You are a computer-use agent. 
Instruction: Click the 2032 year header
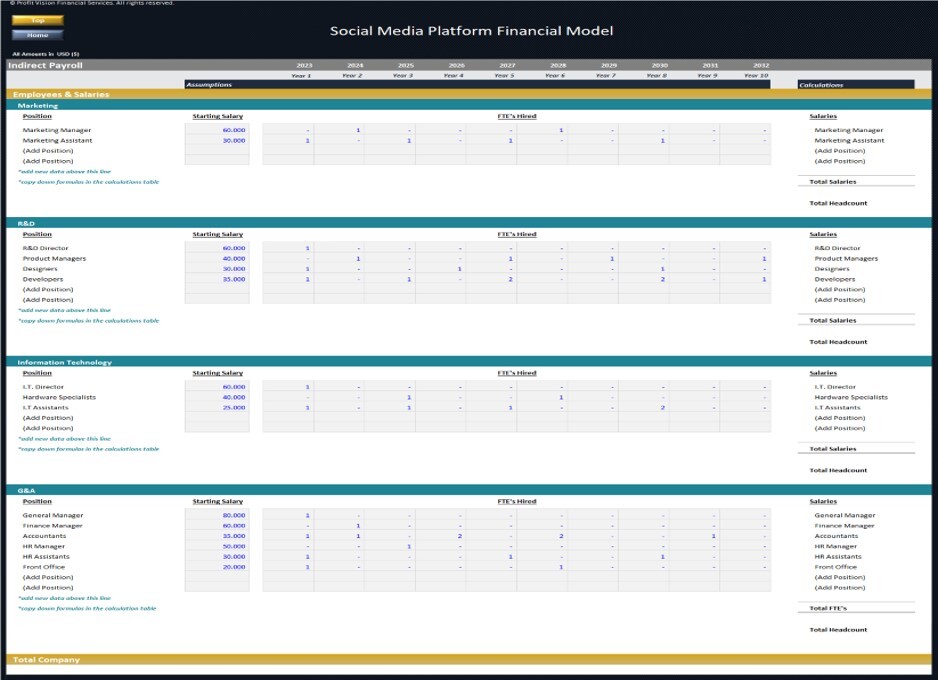click(x=761, y=65)
